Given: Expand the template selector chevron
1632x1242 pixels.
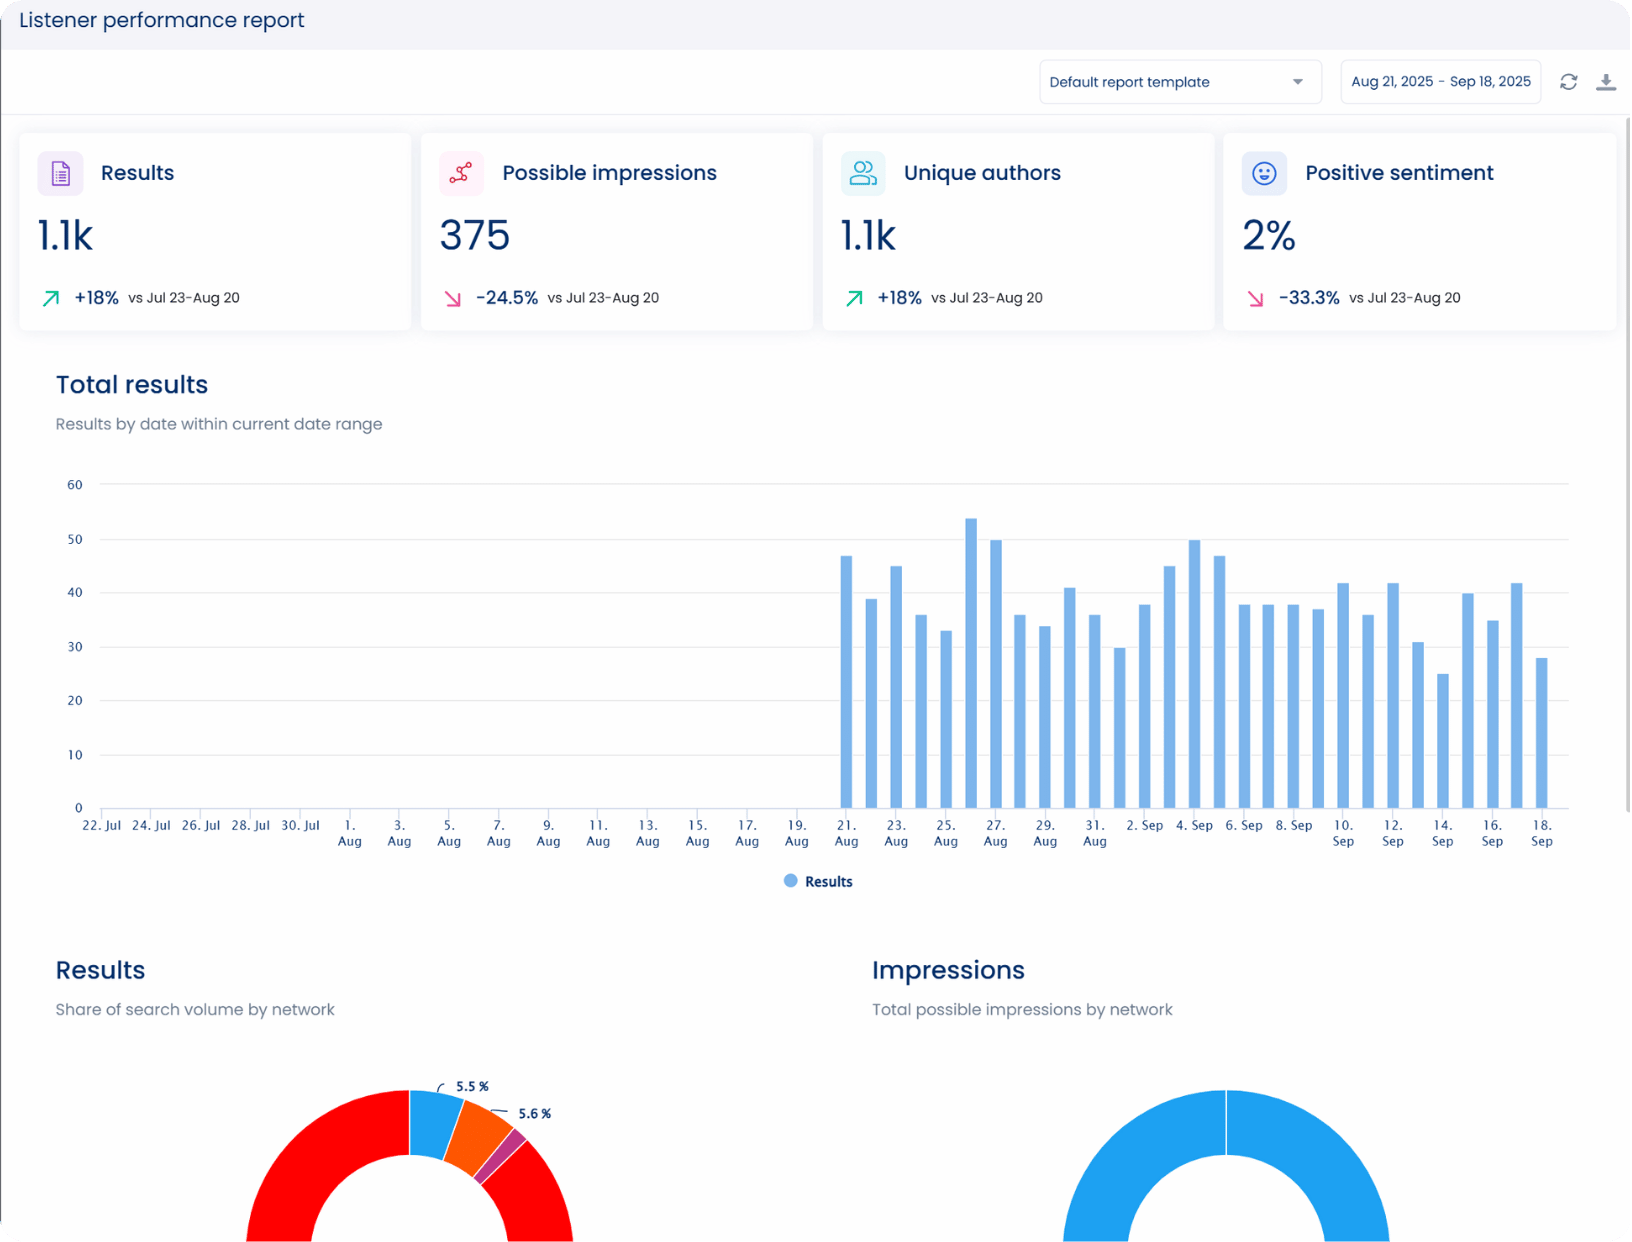Looking at the screenshot, I should 1298,81.
